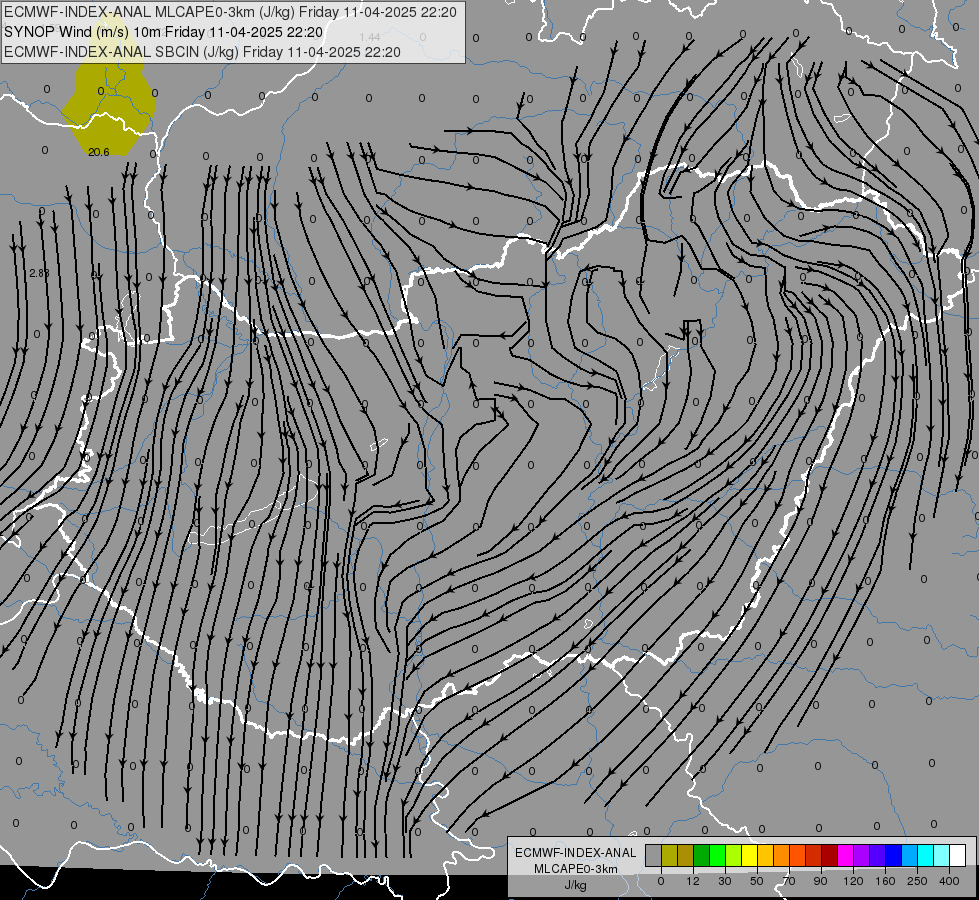Click the 'ECMWF-INDEX-ANAL' label in the legend box

coord(576,853)
